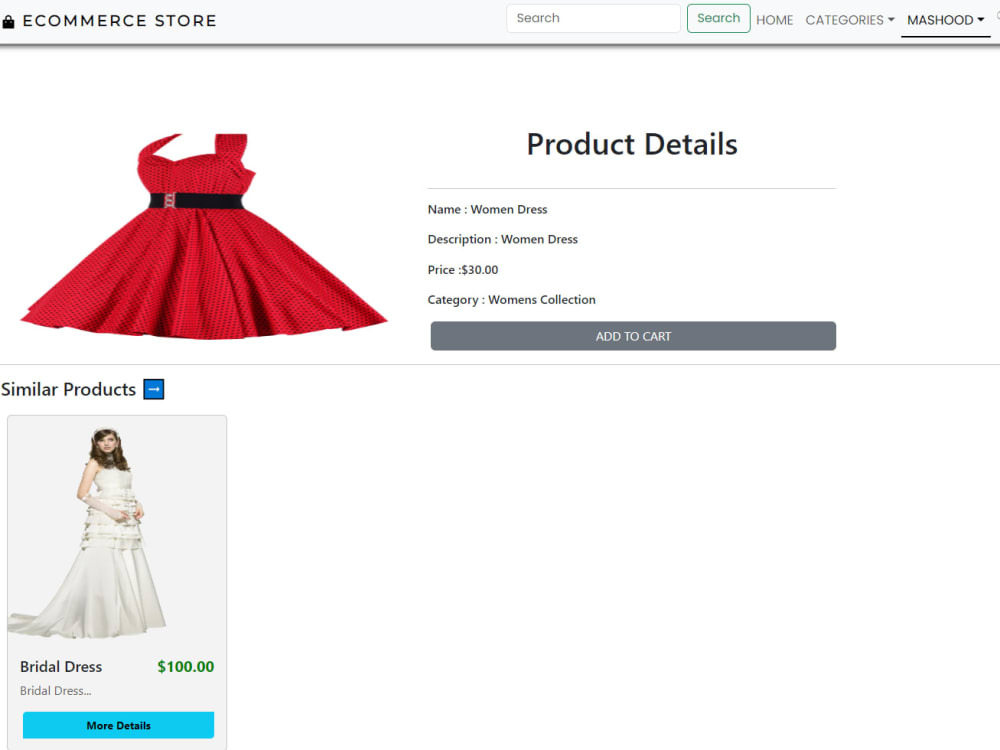Click the $100.00 price on the card
The image size is (1000, 750).
click(186, 666)
